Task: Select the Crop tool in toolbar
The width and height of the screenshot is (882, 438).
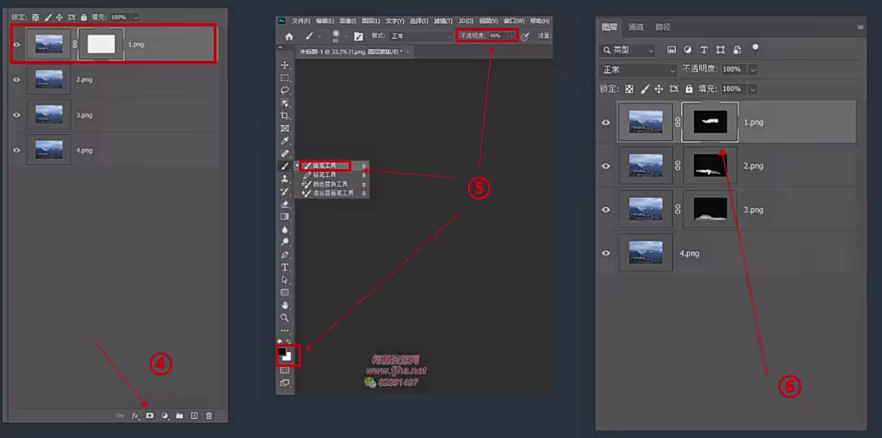Action: 285,116
